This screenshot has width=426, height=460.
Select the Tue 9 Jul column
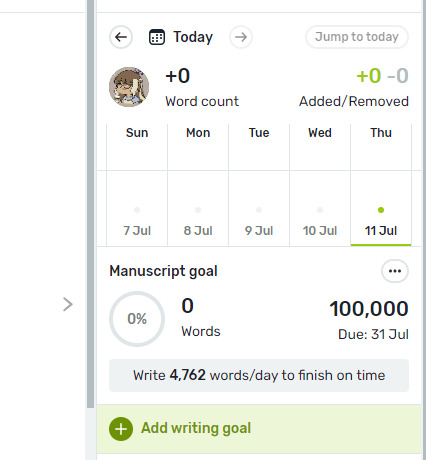[x=259, y=185]
